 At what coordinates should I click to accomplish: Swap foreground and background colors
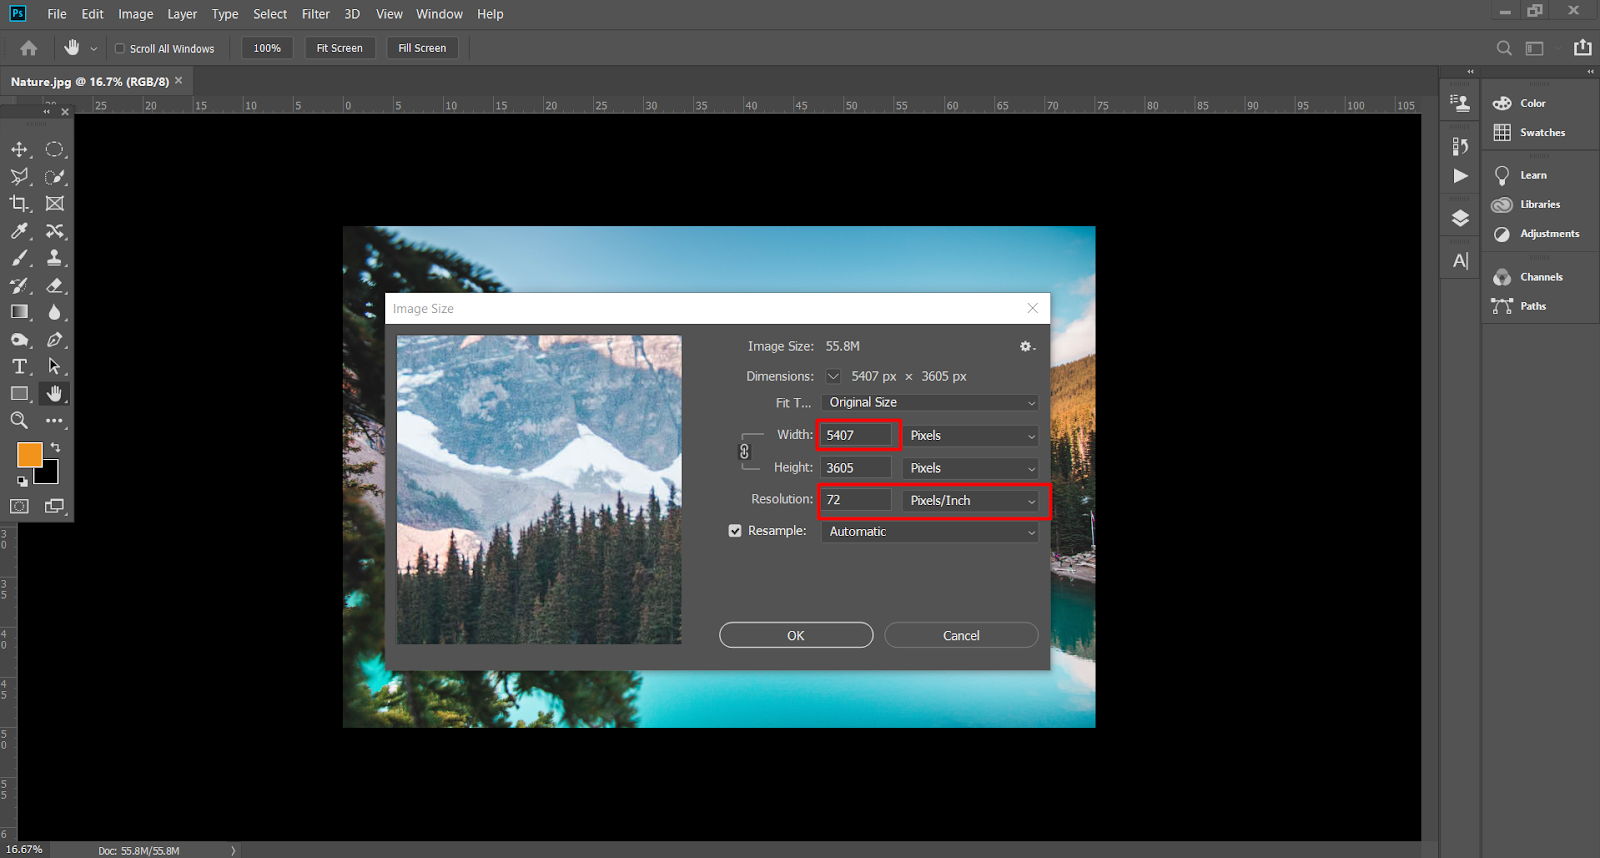tap(56, 447)
